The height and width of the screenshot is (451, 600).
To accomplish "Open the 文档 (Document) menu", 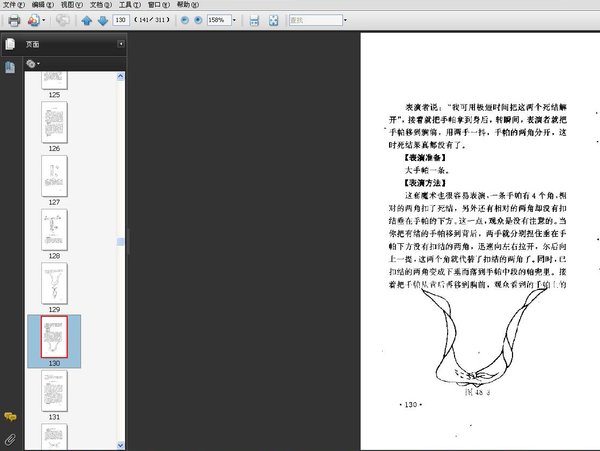I will (101, 5).
